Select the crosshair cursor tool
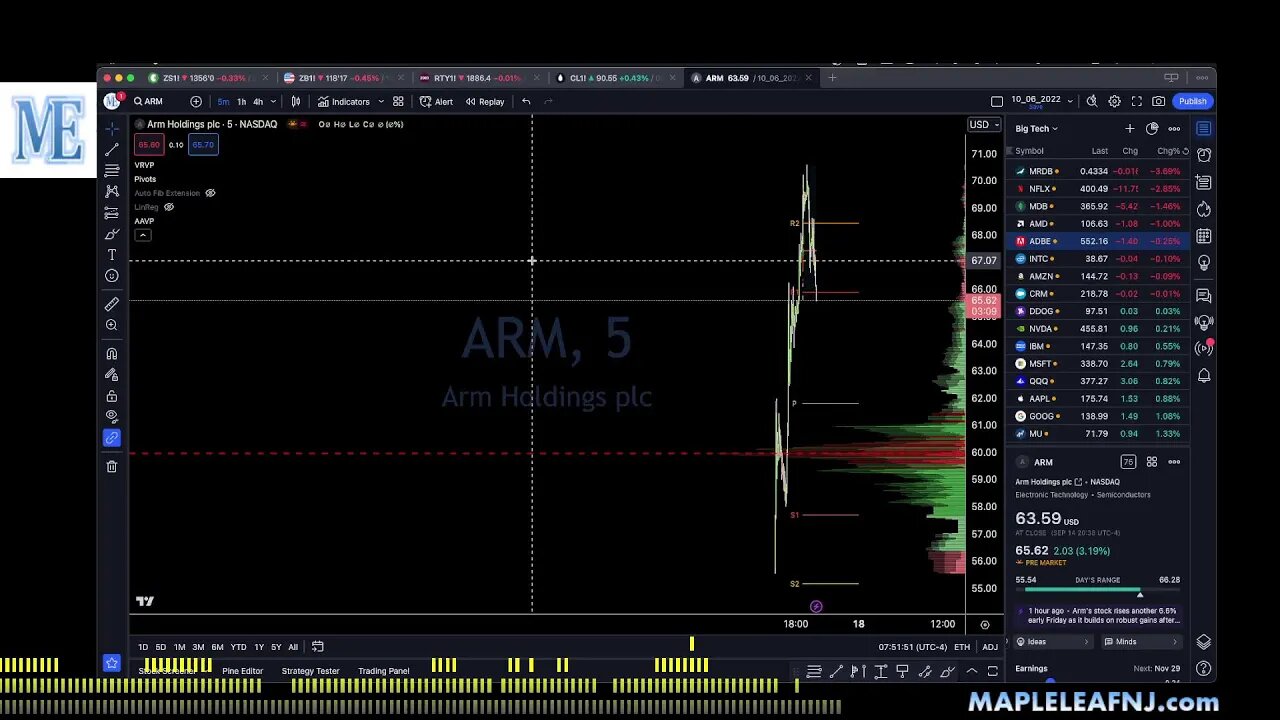This screenshot has width=1280, height=720. pyautogui.click(x=112, y=128)
